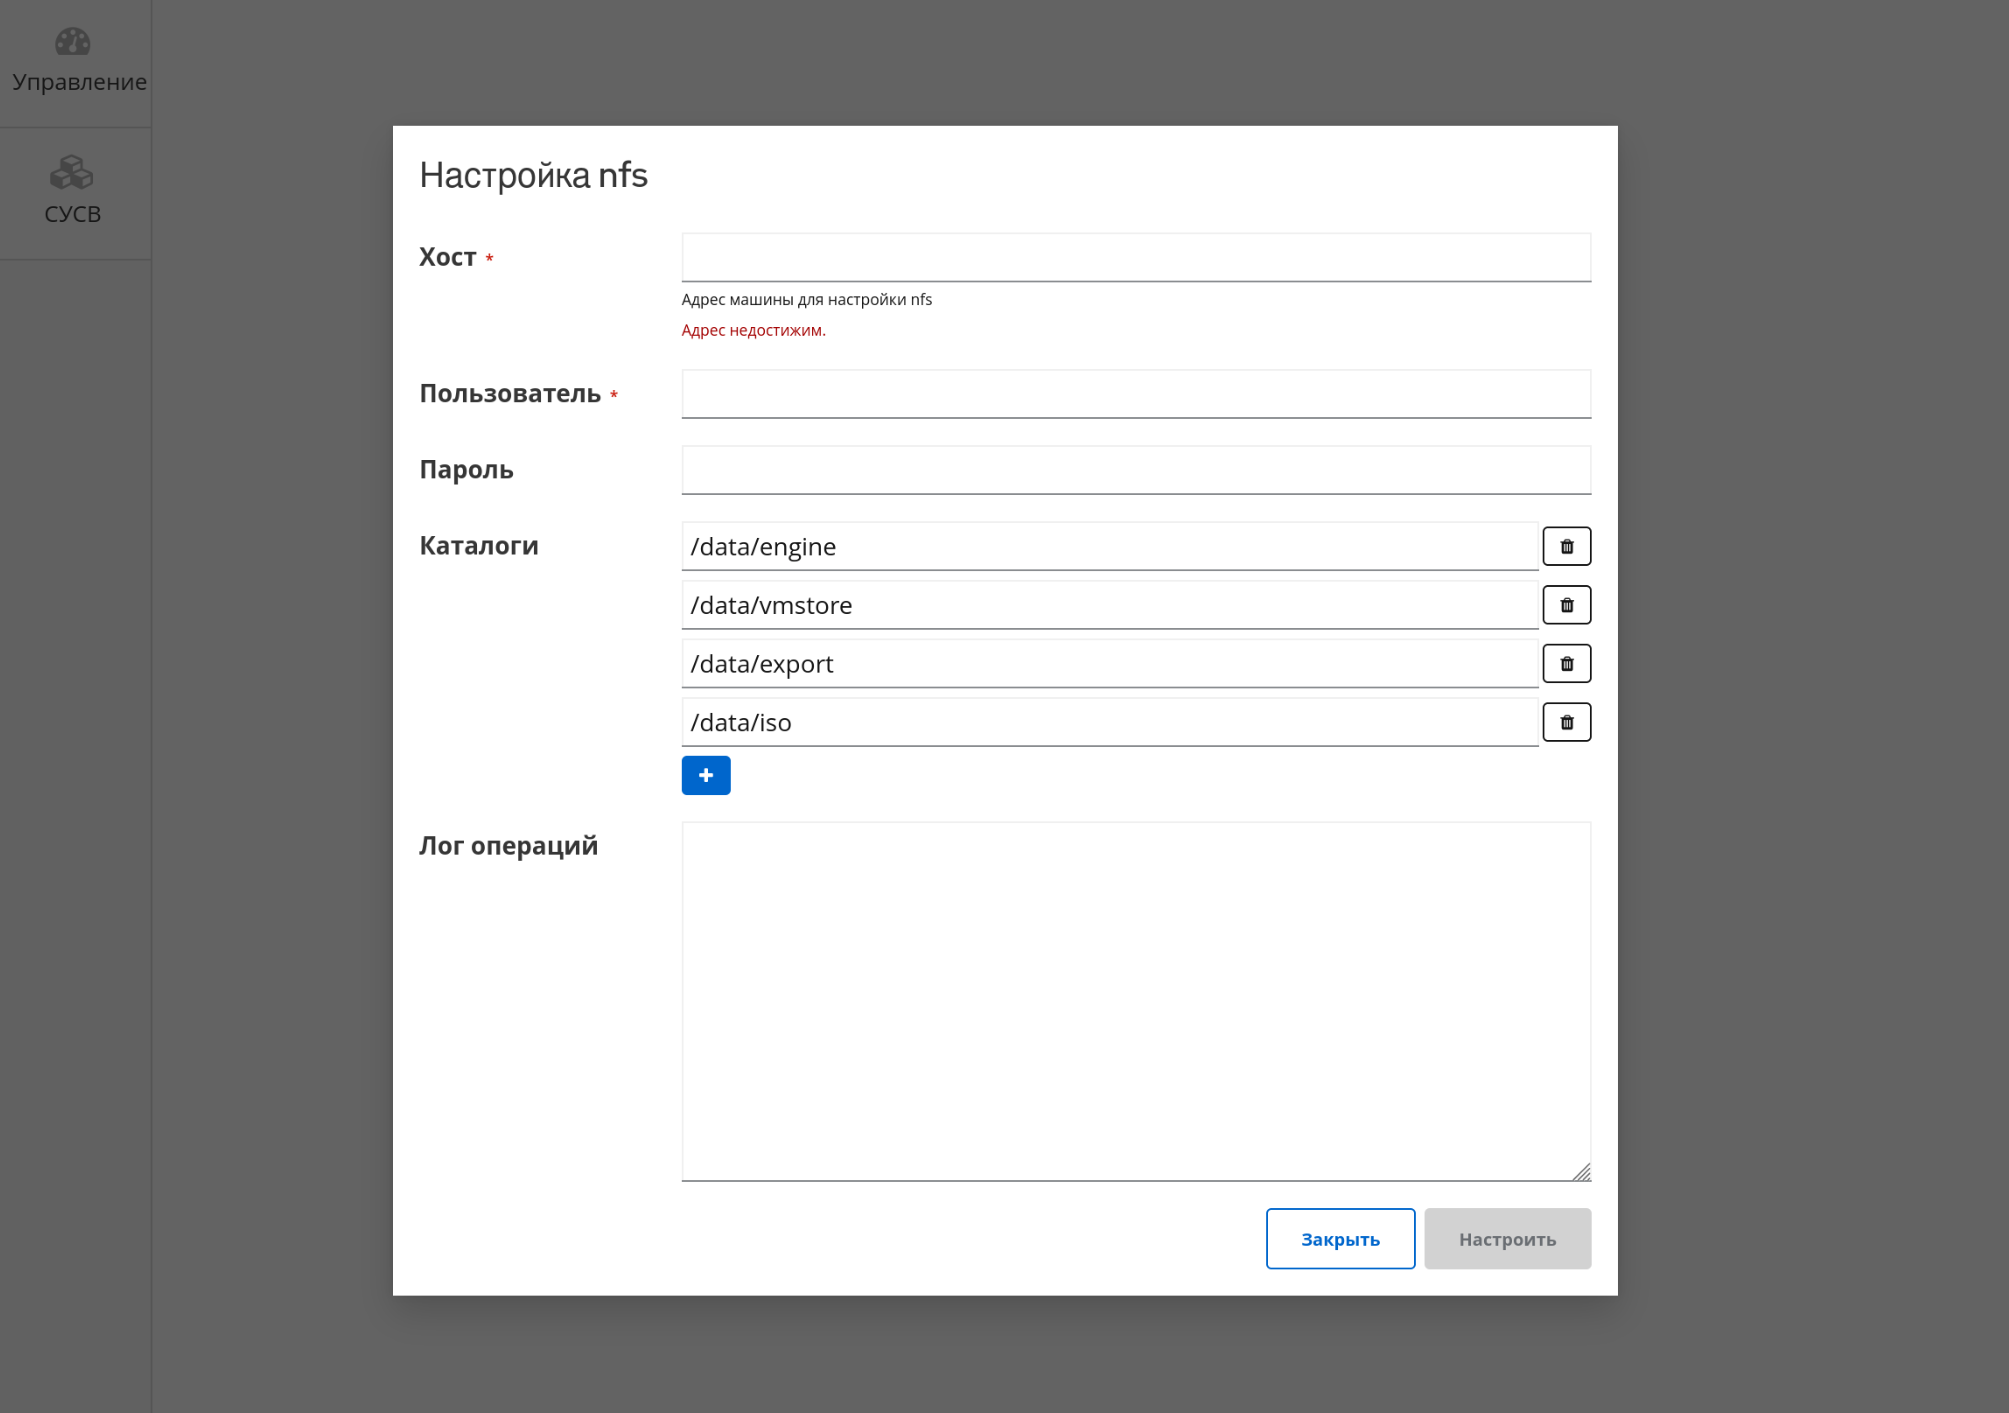This screenshot has width=2009, height=1413.
Task: Focus the Хост input field
Action: coord(1135,258)
